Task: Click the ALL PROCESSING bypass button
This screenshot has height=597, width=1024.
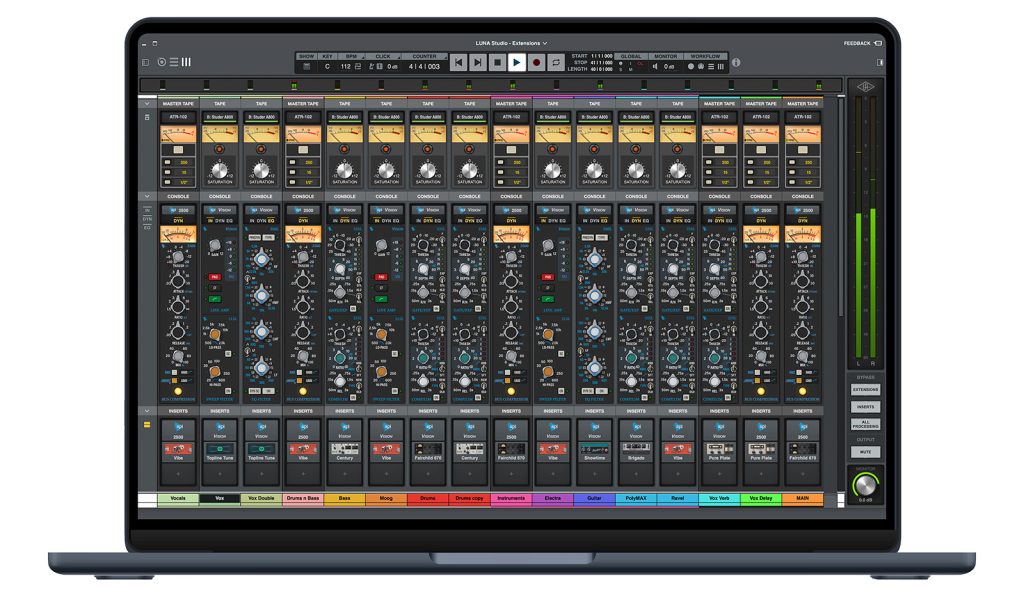Action: 865,424
